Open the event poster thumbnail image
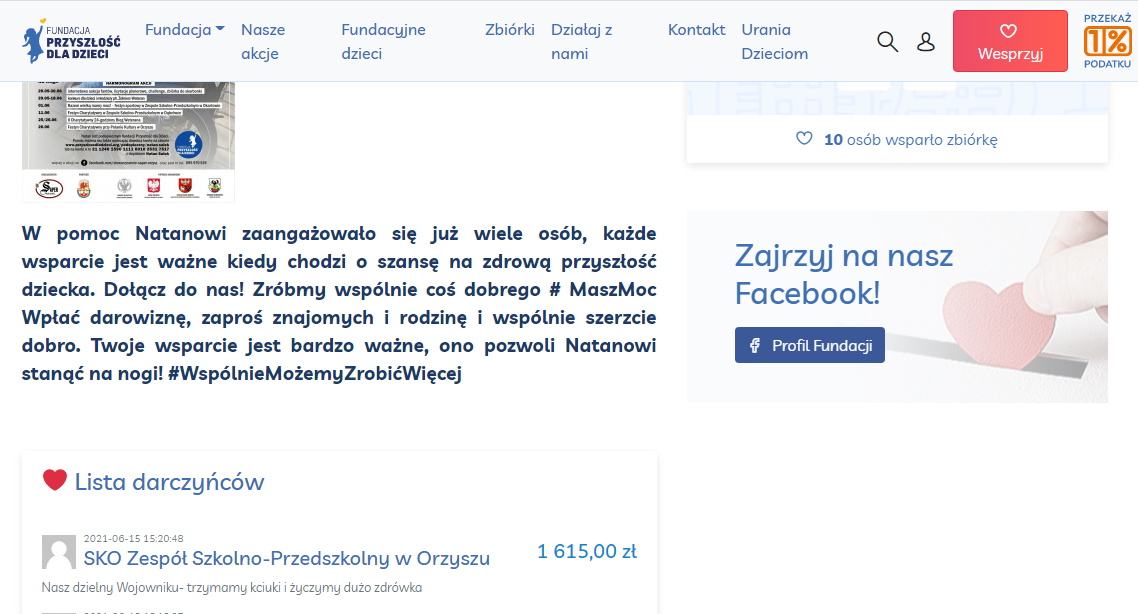This screenshot has height=614, width=1138. [128, 142]
